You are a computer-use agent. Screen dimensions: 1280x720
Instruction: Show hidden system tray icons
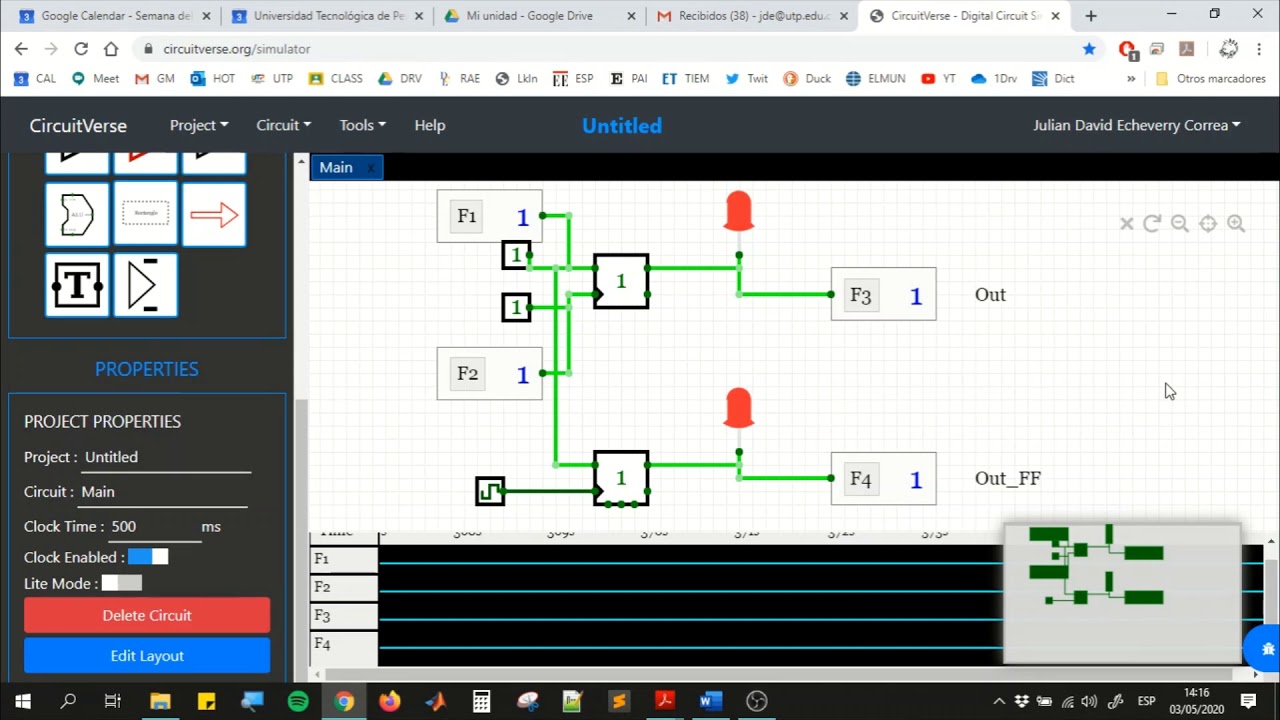(x=998, y=701)
